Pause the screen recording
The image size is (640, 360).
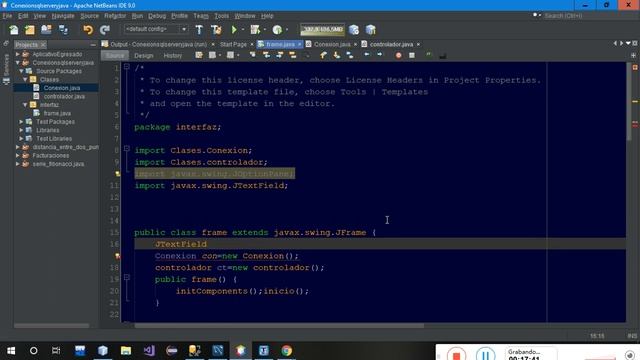tap(485, 354)
